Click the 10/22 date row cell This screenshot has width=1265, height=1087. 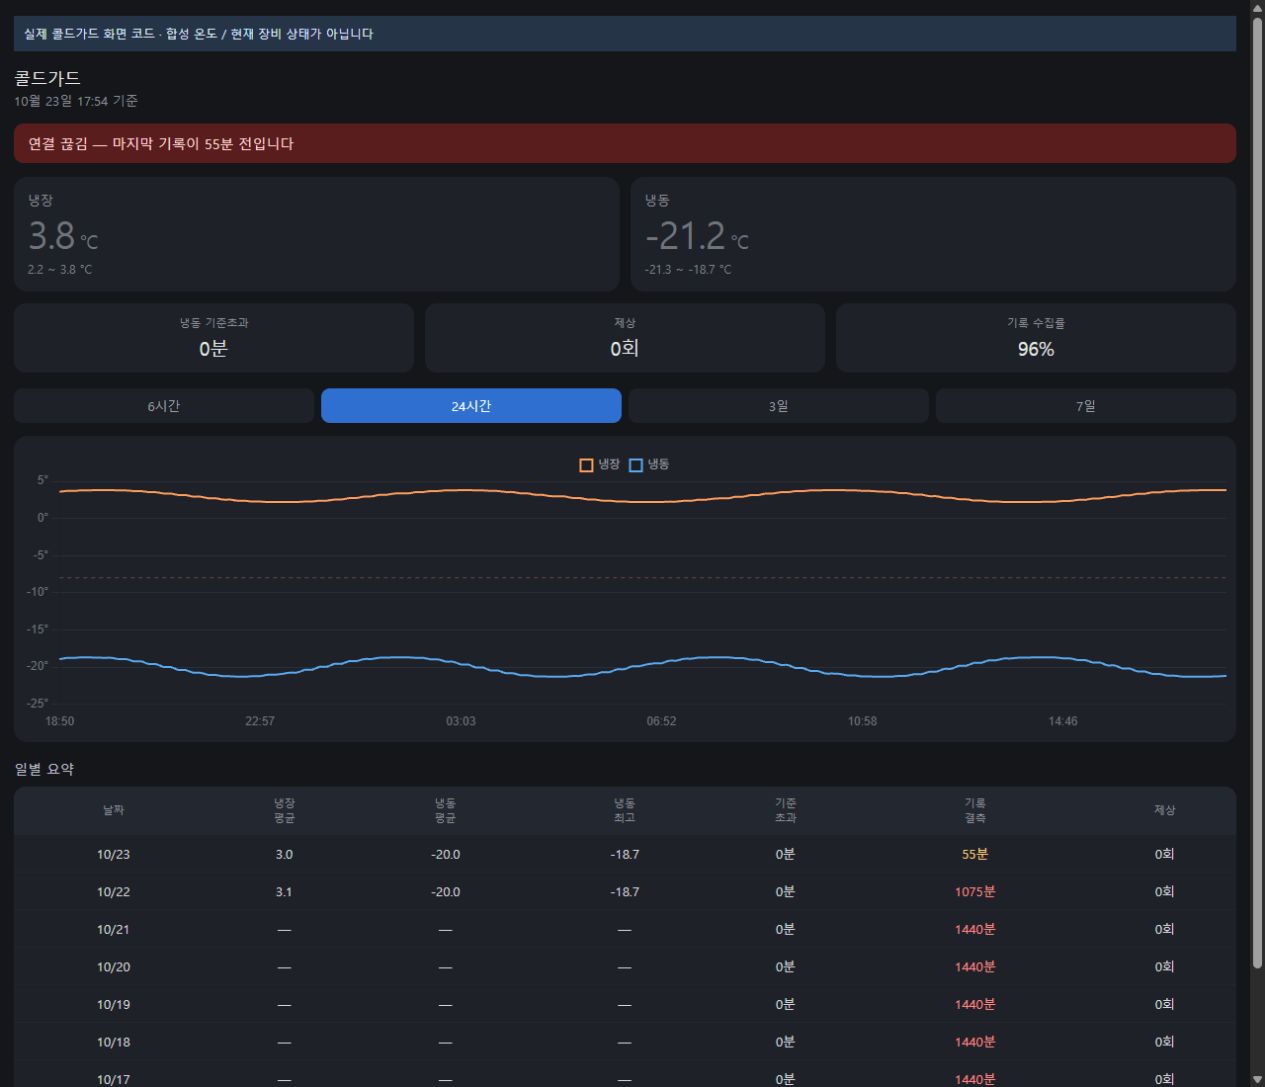(x=113, y=892)
